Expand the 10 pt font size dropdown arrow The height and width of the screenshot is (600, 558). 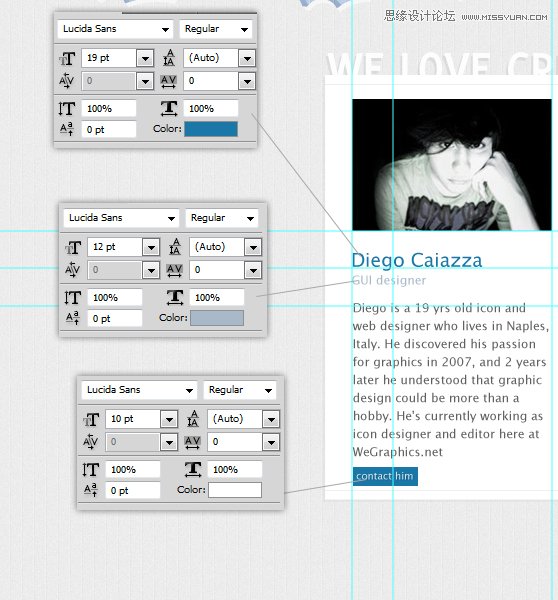coord(169,419)
